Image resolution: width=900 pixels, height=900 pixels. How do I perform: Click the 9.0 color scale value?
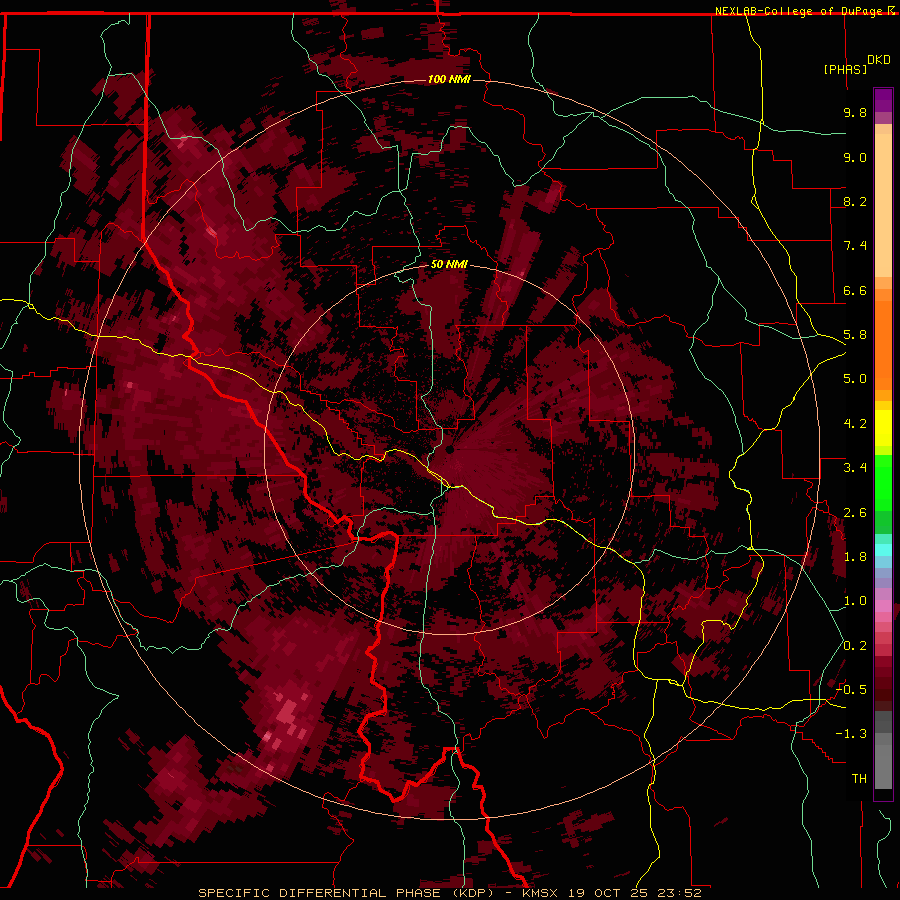(x=855, y=157)
